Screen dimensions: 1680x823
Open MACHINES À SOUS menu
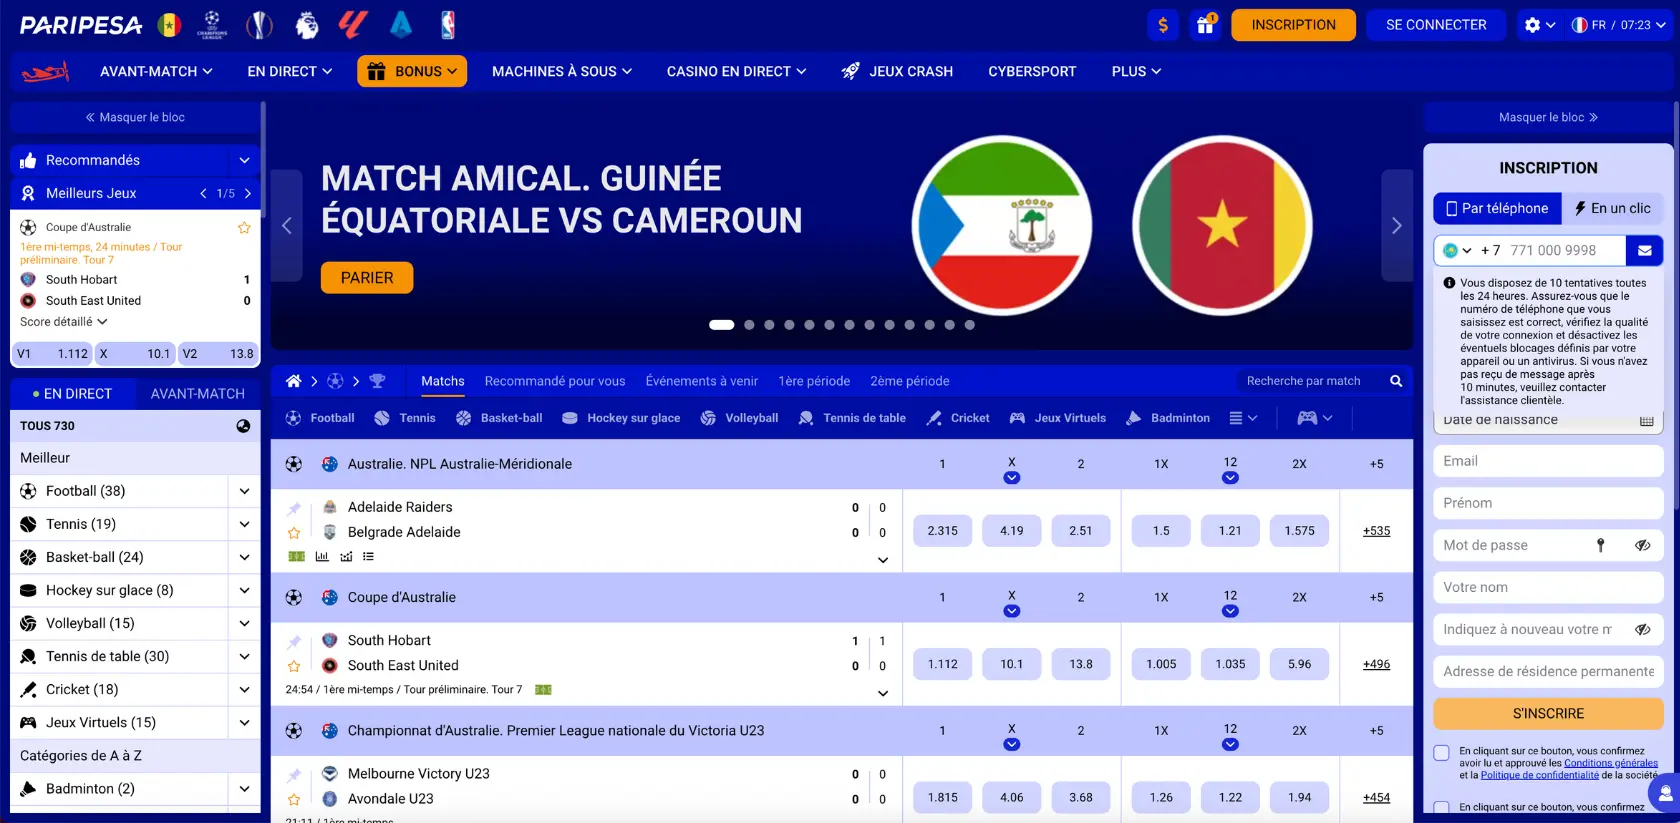(x=562, y=72)
